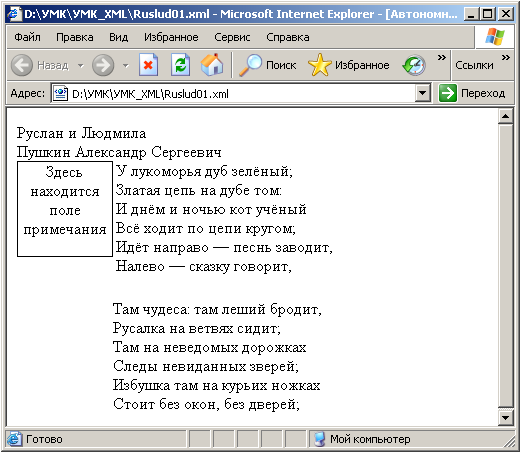This screenshot has height=453, width=521.
Task: Go to the Home page icon
Action: (212, 65)
